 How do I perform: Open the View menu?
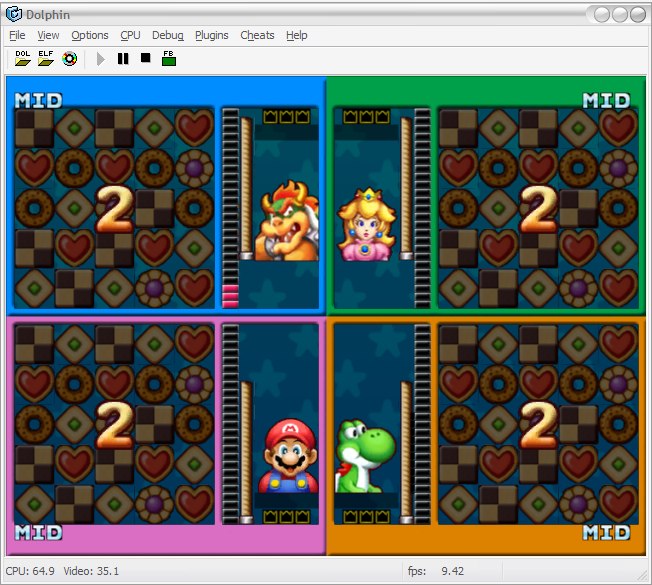48,35
